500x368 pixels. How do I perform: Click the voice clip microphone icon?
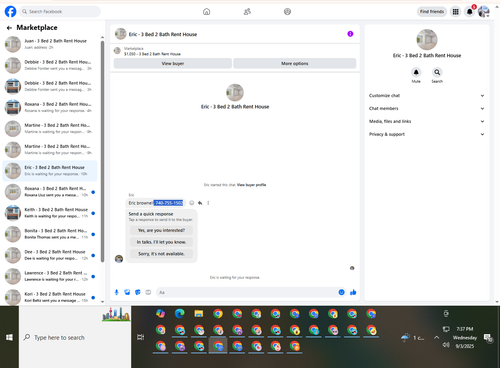(x=117, y=292)
